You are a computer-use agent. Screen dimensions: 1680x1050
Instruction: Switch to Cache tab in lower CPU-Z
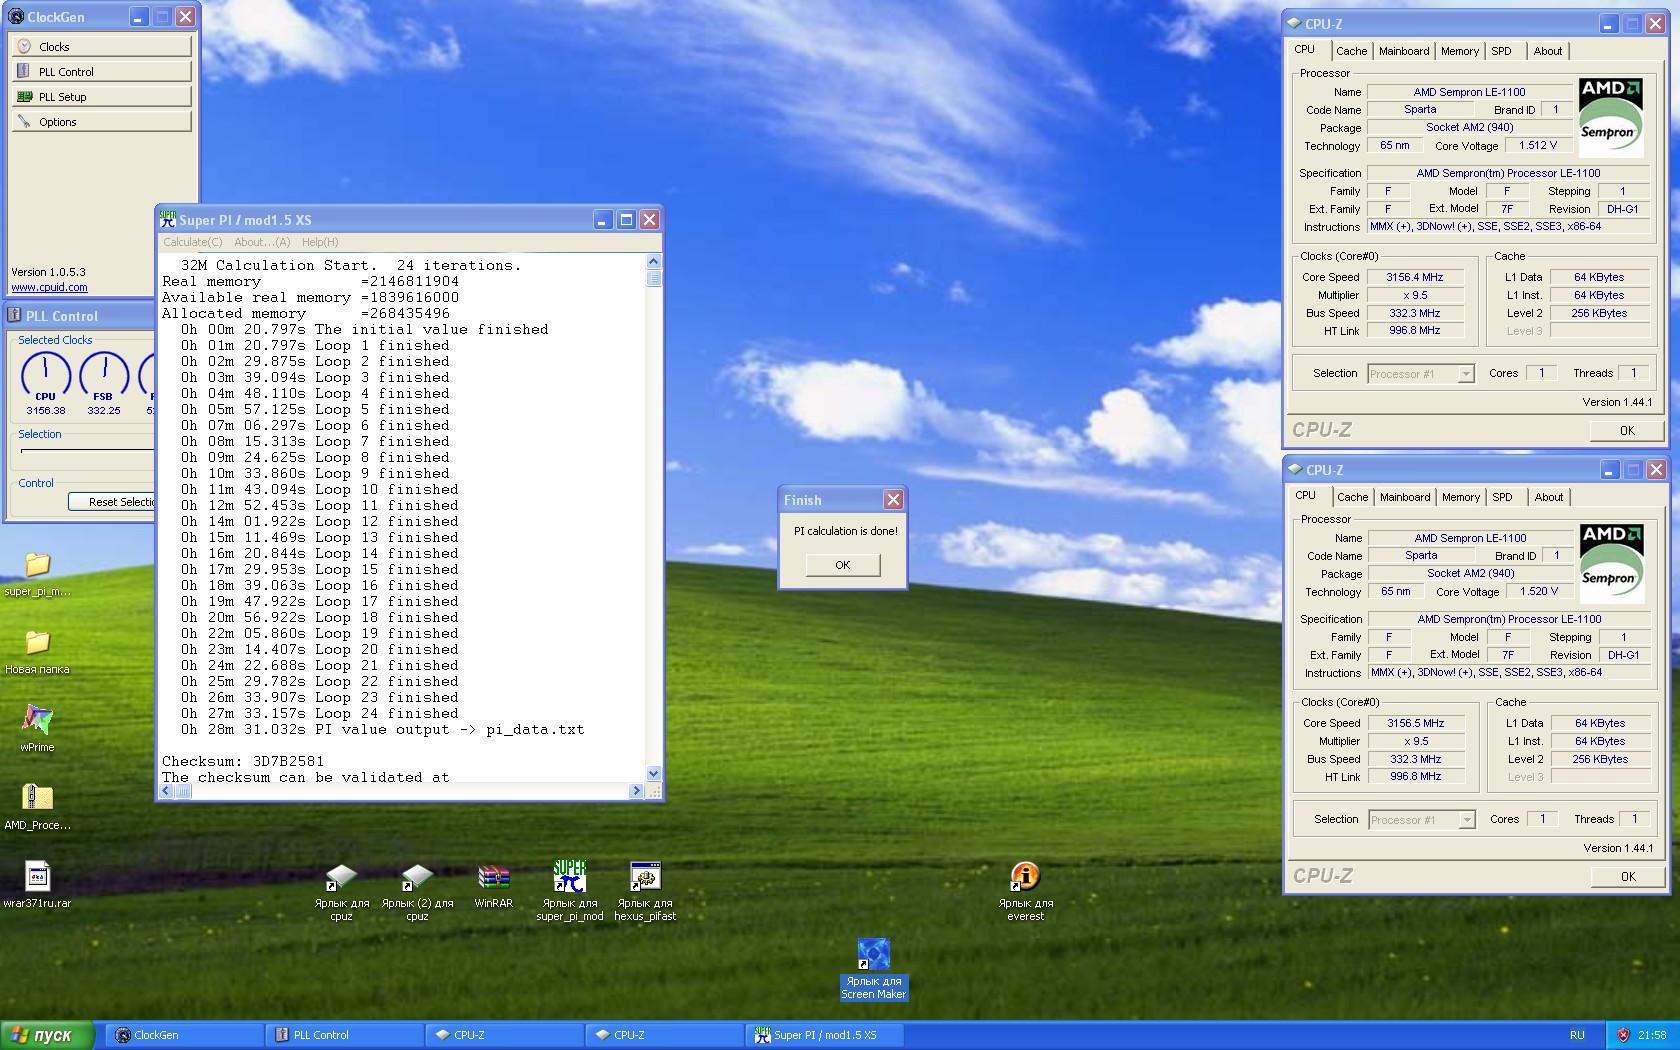coord(1352,497)
